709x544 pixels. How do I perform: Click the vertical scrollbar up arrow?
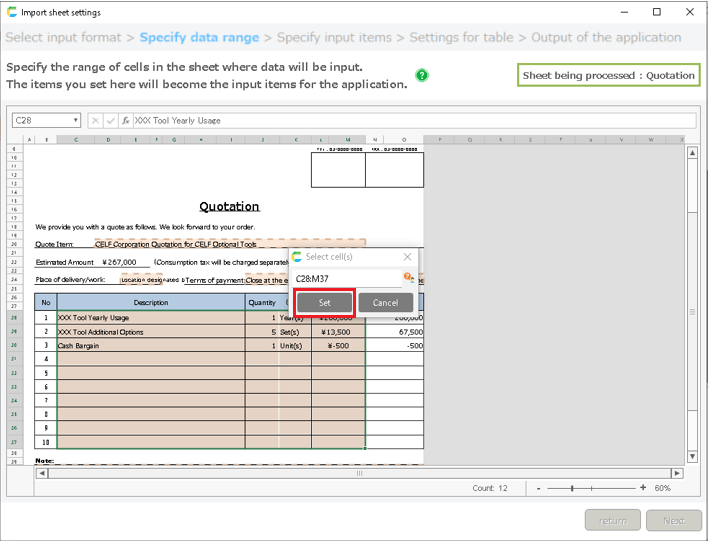(x=690, y=153)
